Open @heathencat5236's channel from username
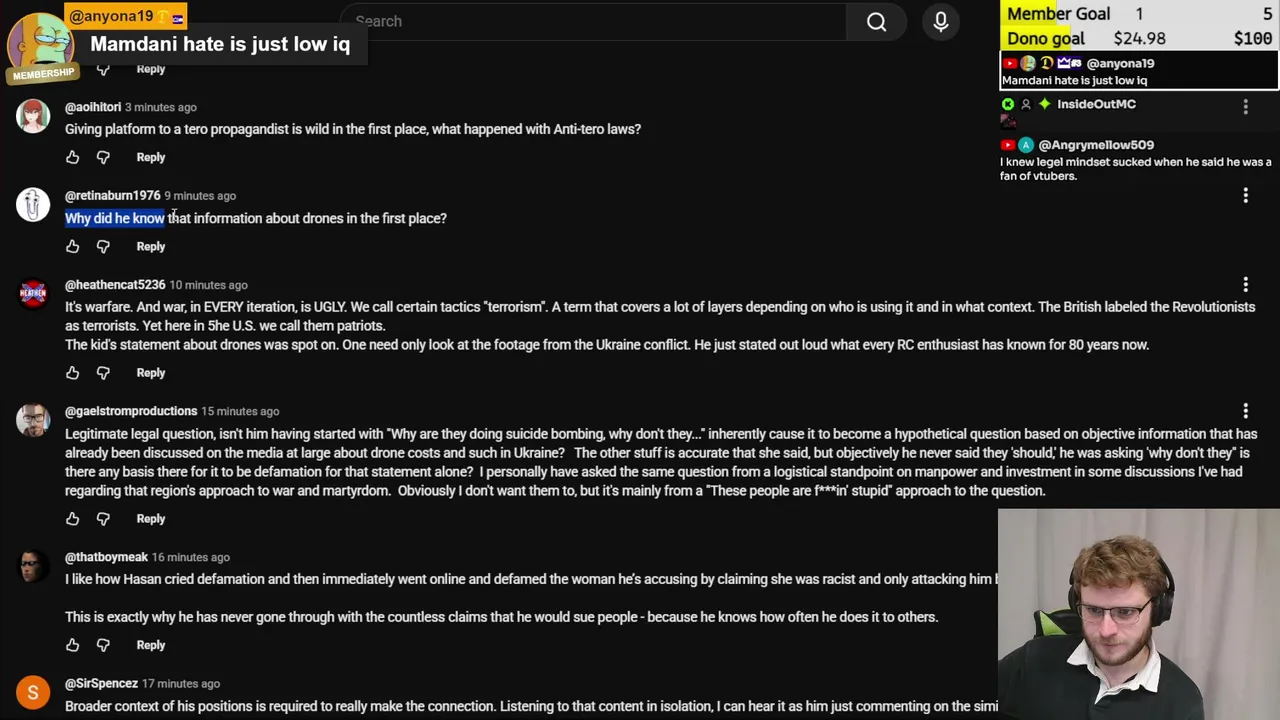 [x=115, y=285]
